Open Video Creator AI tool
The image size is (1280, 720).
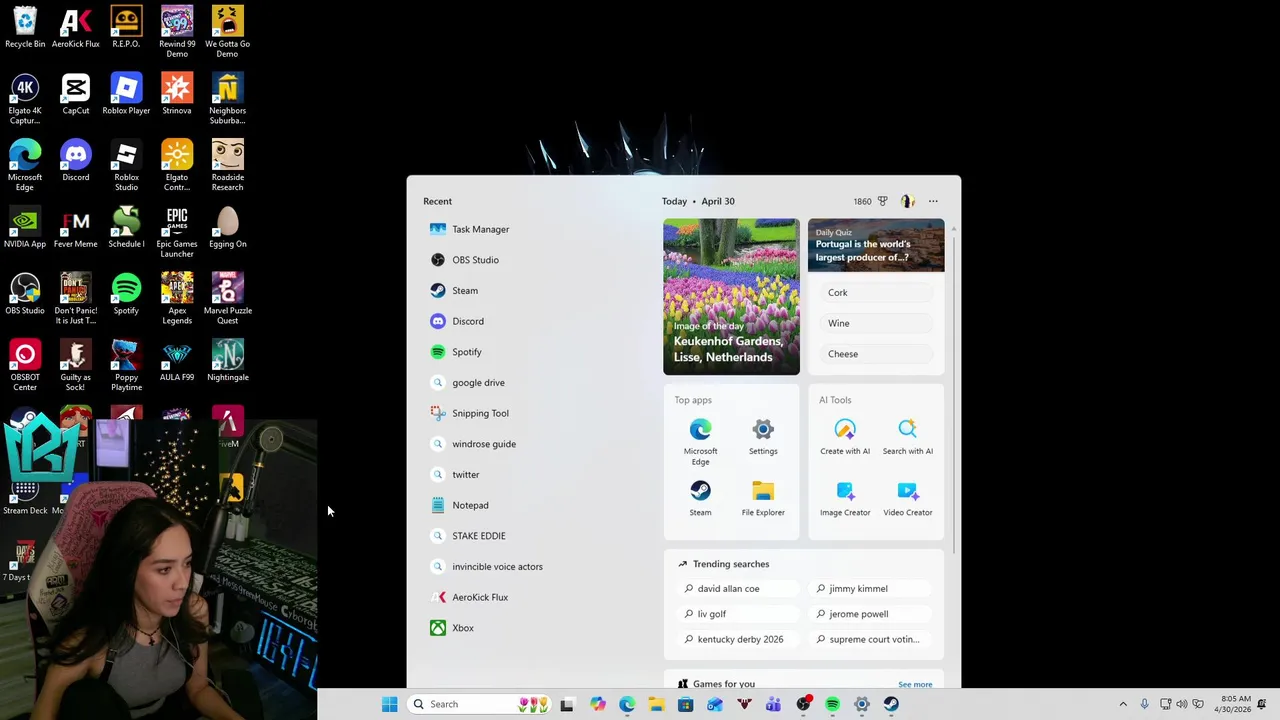(908, 498)
